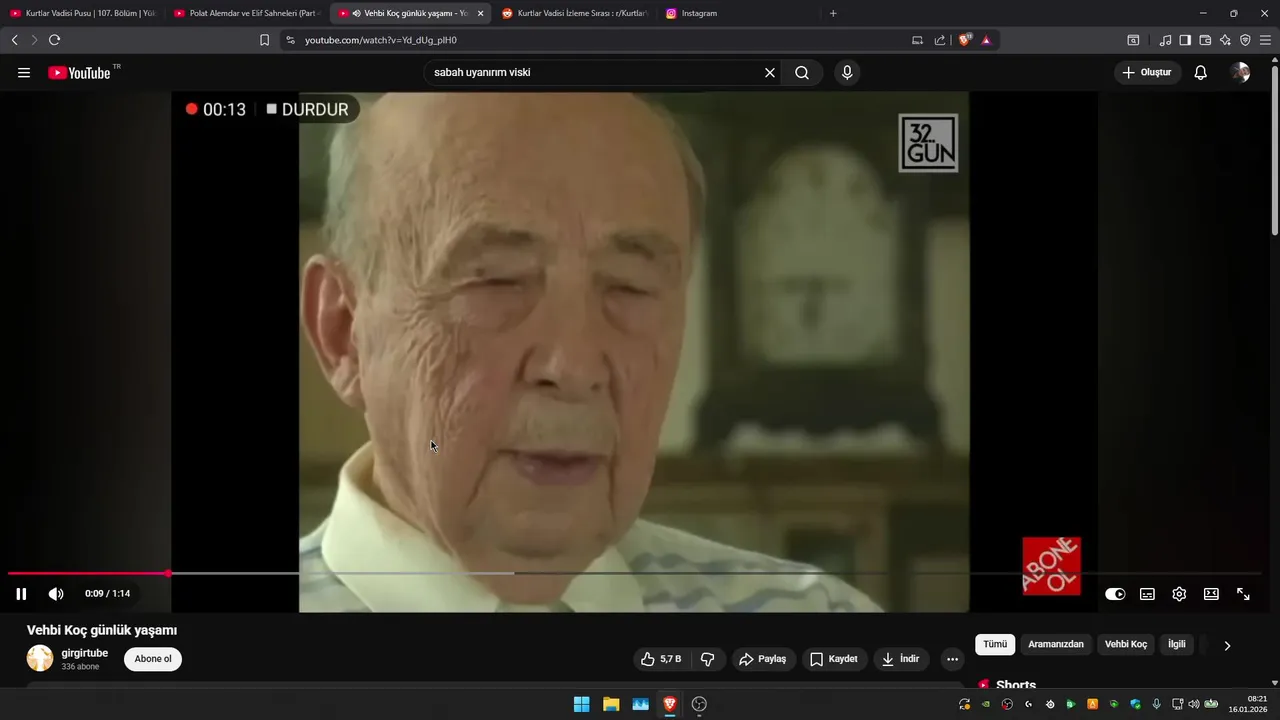The image size is (1280, 720).
Task: Open Brave browser taskbar icon
Action: pos(669,704)
